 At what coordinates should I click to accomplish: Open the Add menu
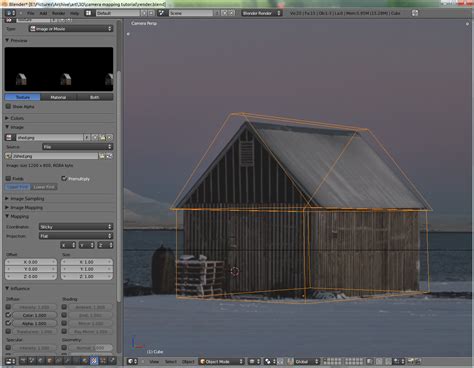(43, 13)
